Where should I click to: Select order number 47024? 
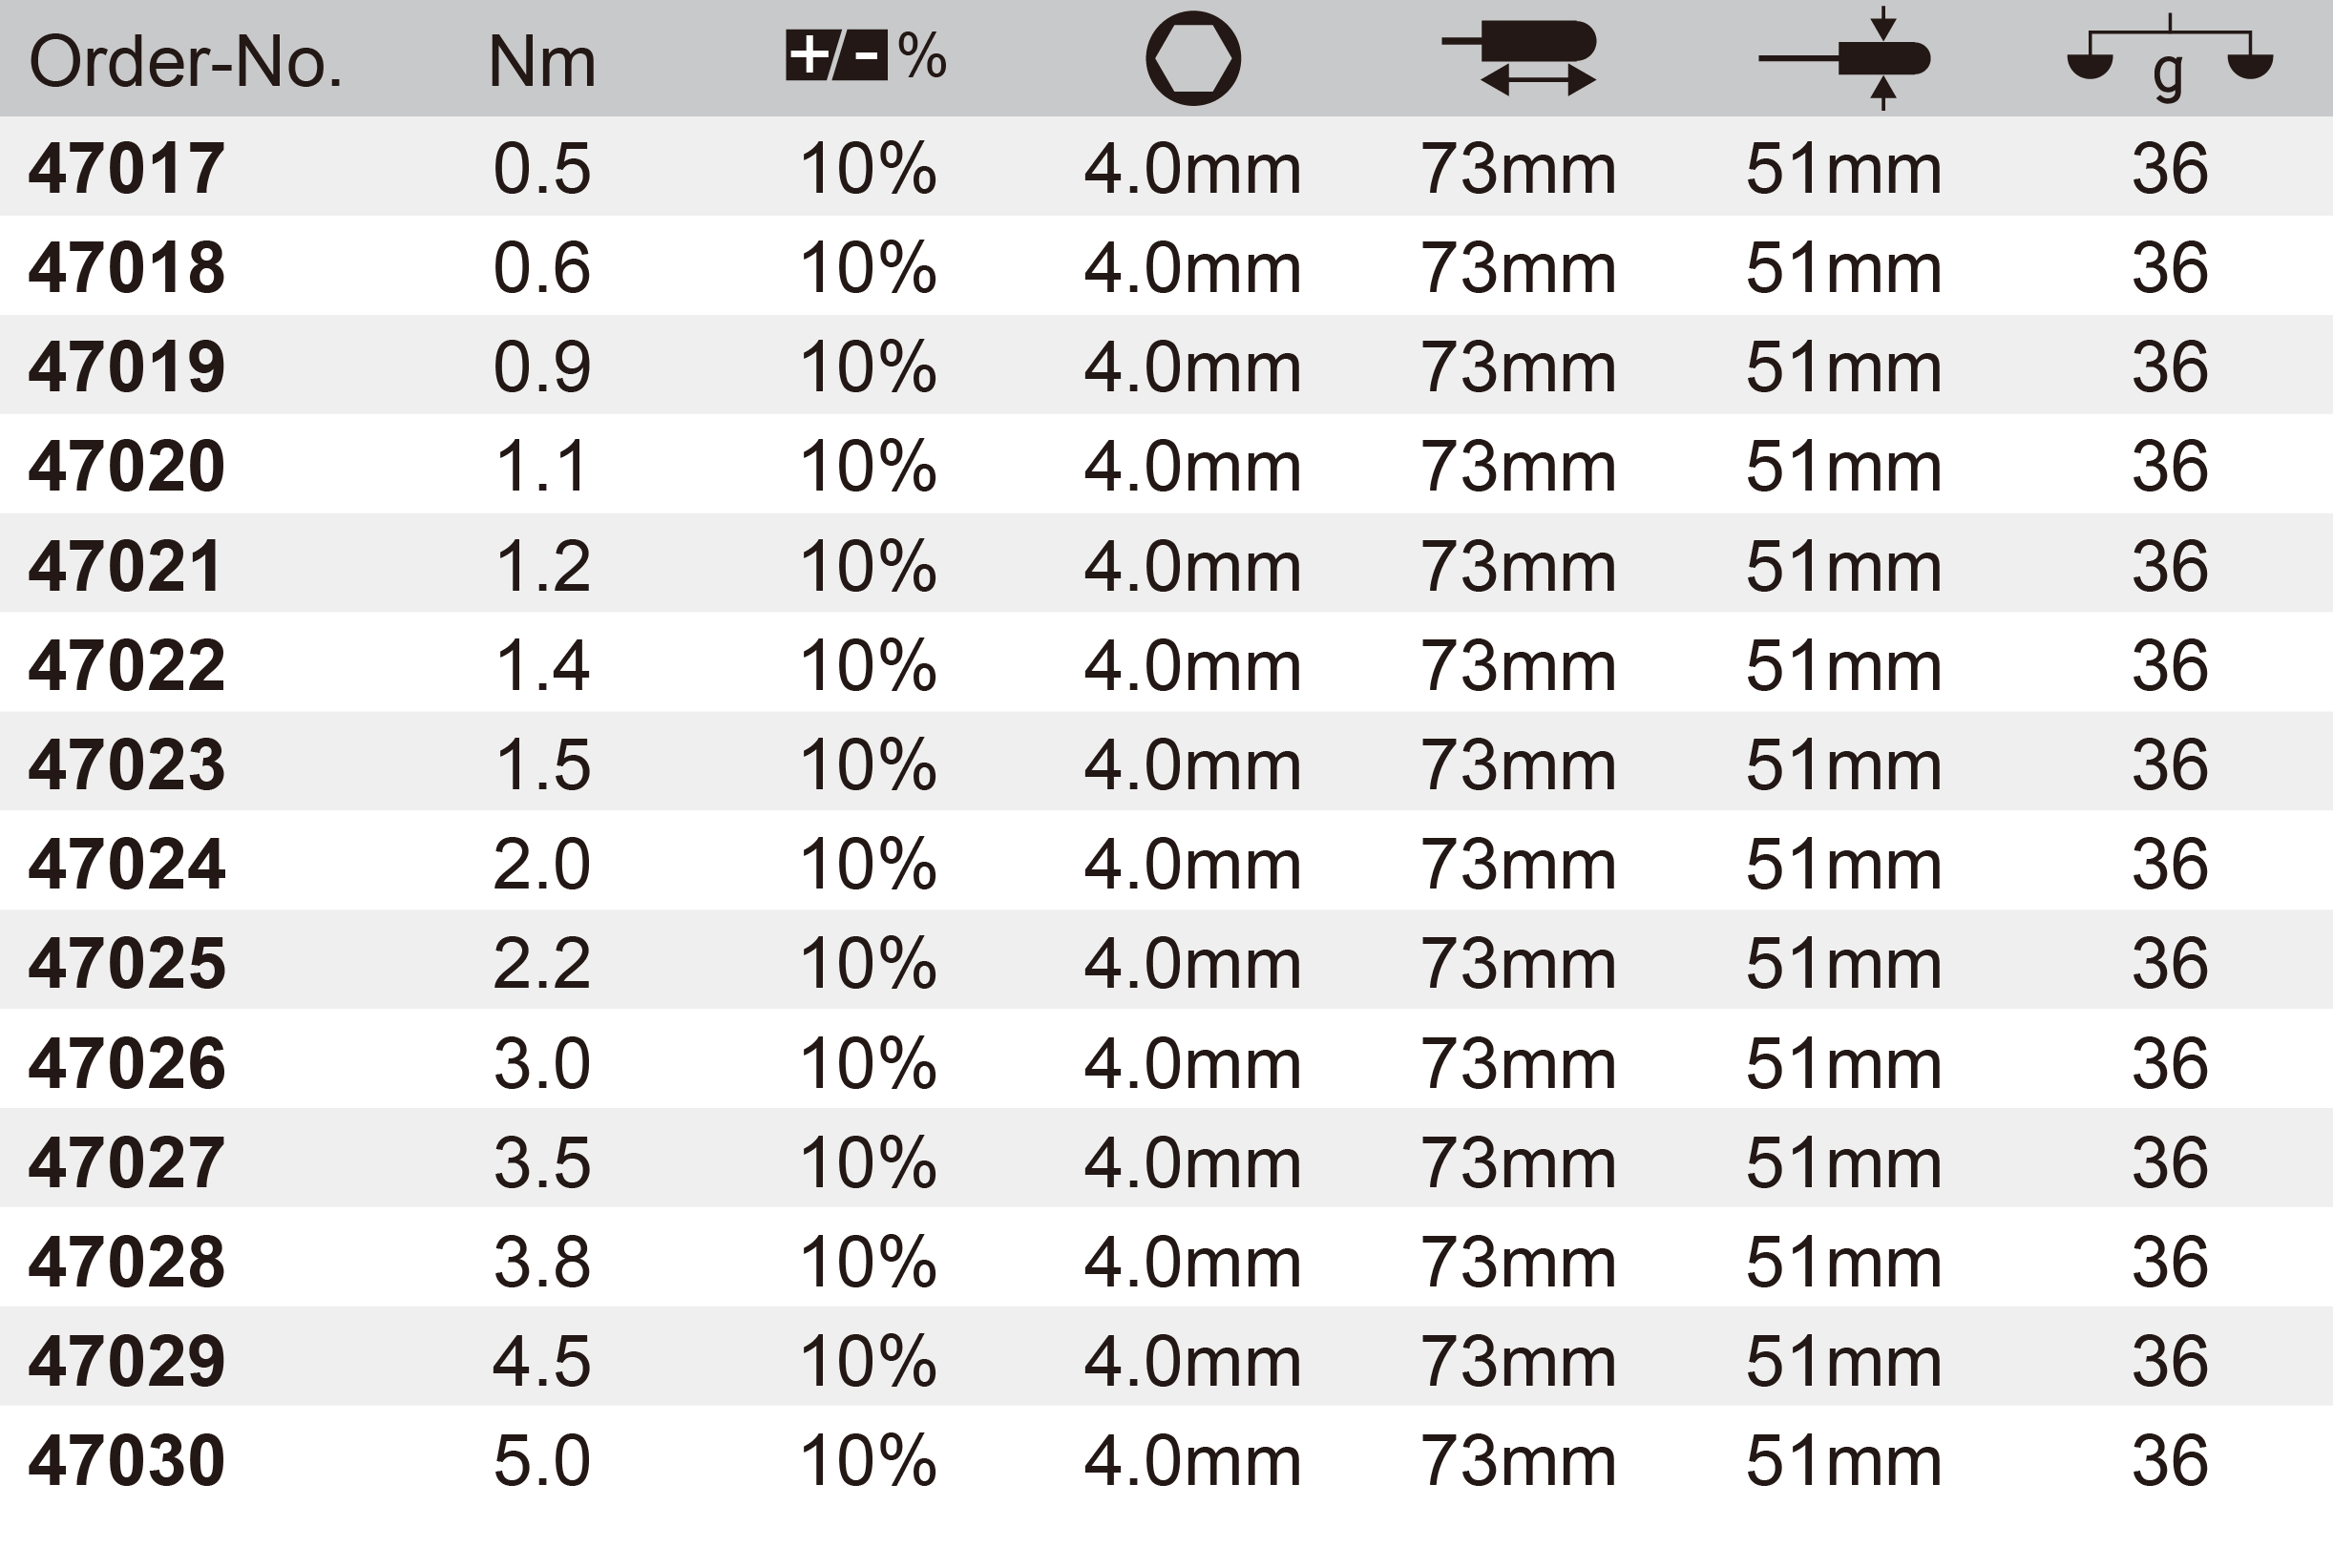pyautogui.click(x=127, y=864)
